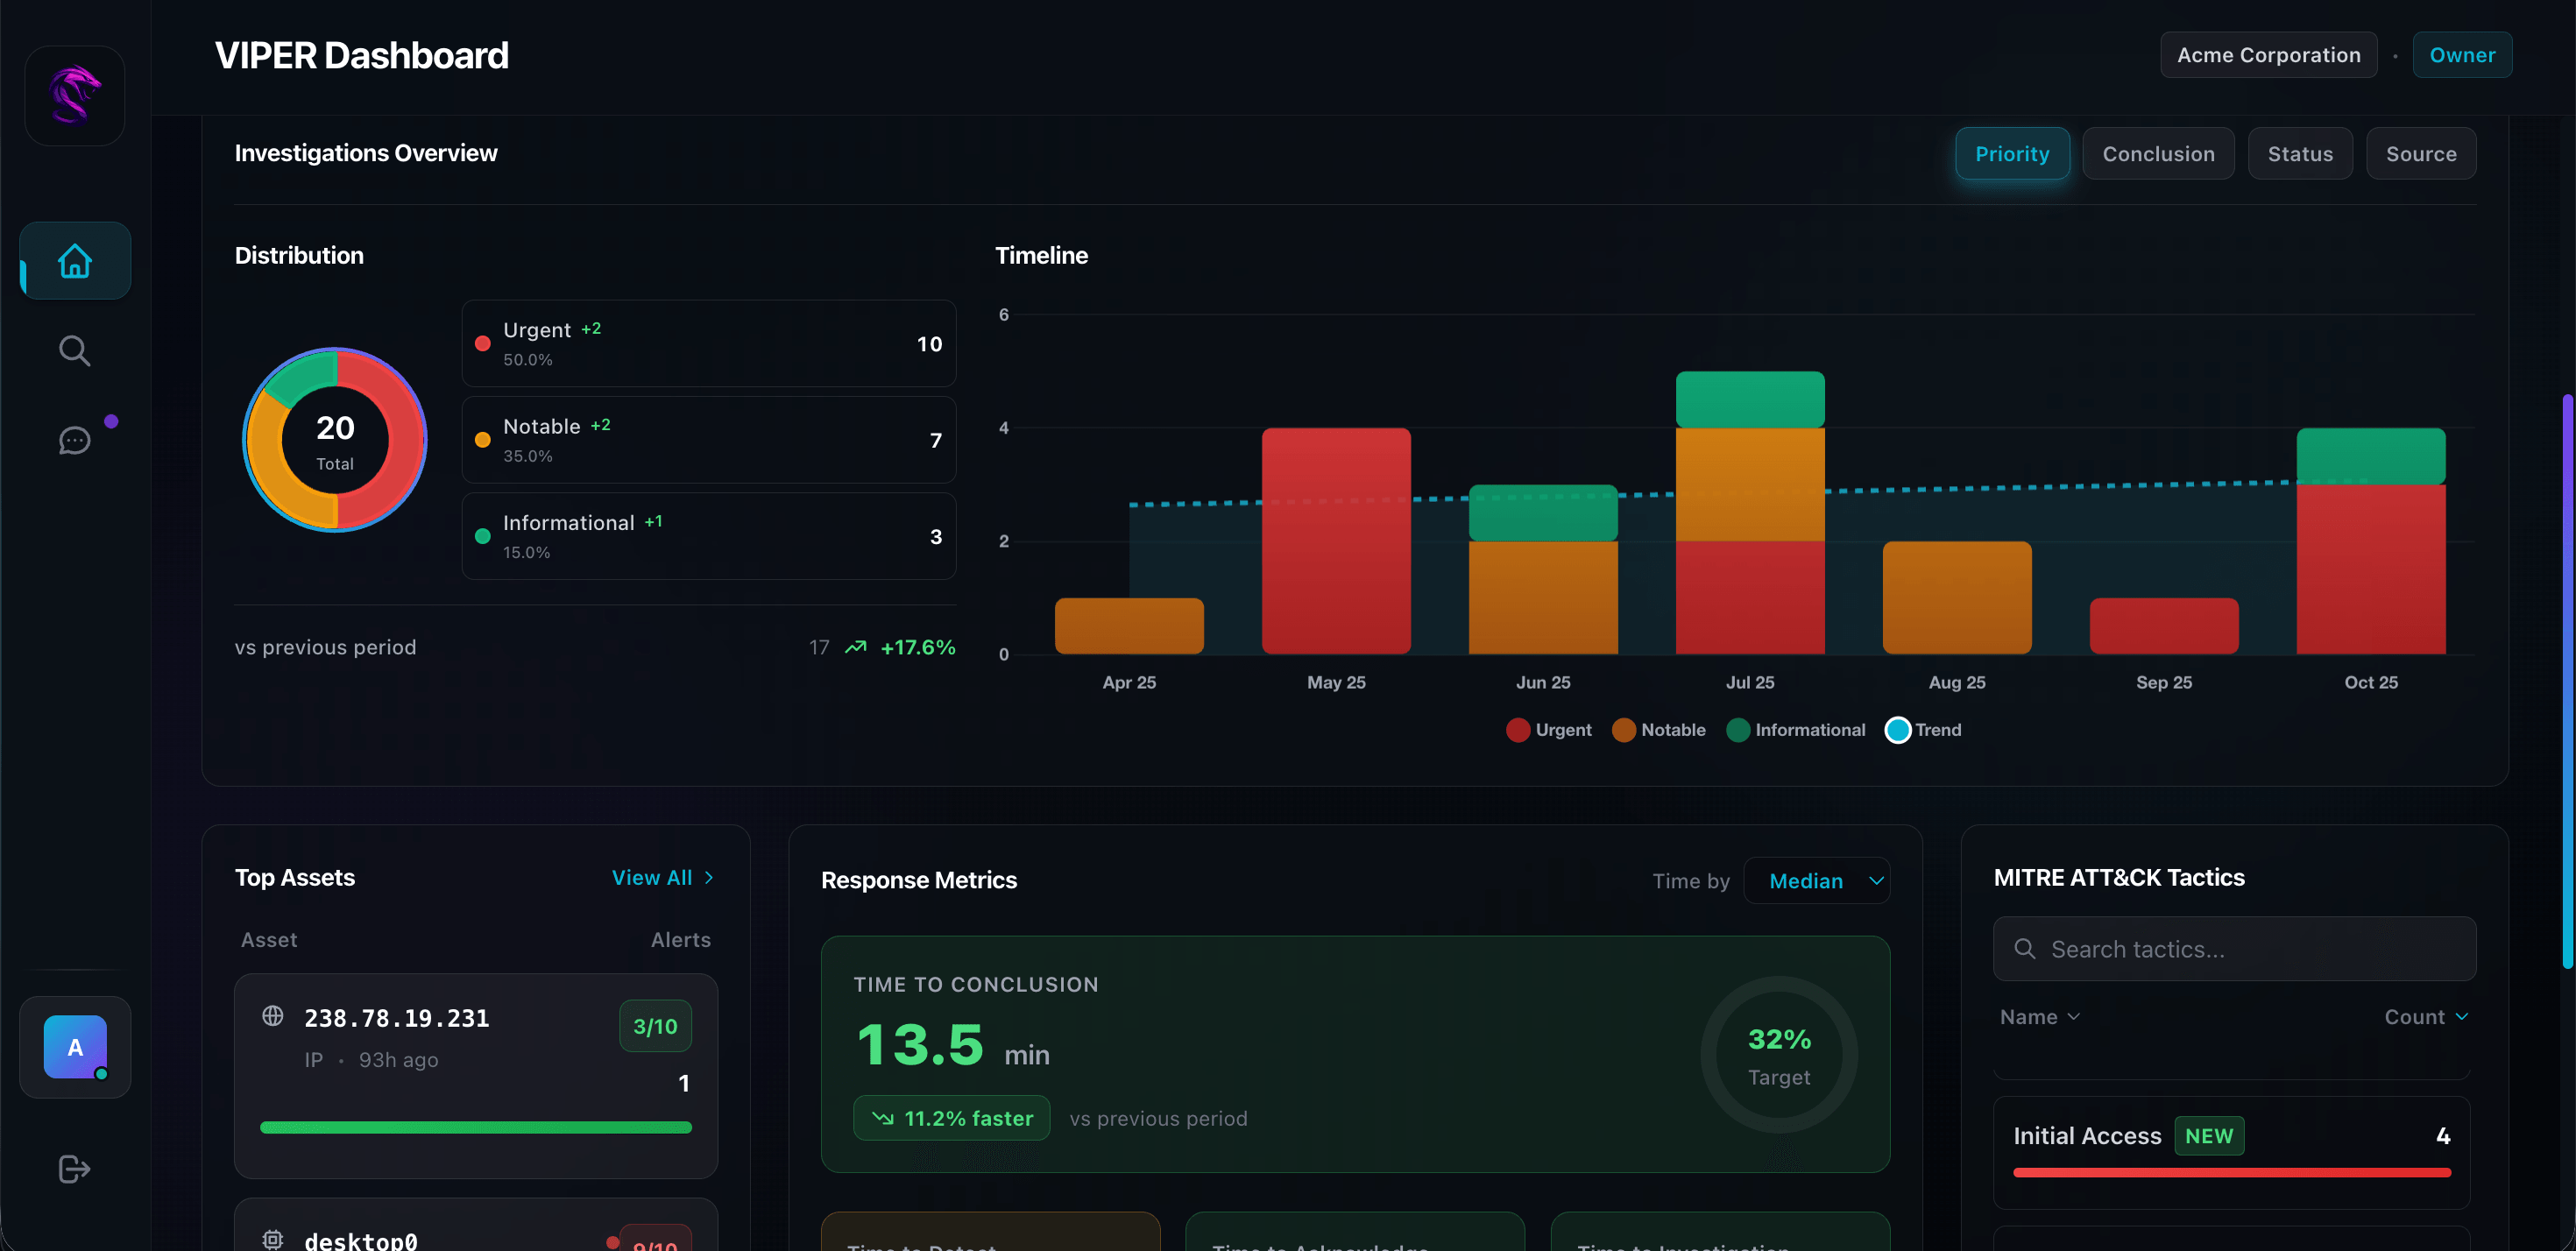Open search from the sidebar
The height and width of the screenshot is (1251, 2576).
74,350
